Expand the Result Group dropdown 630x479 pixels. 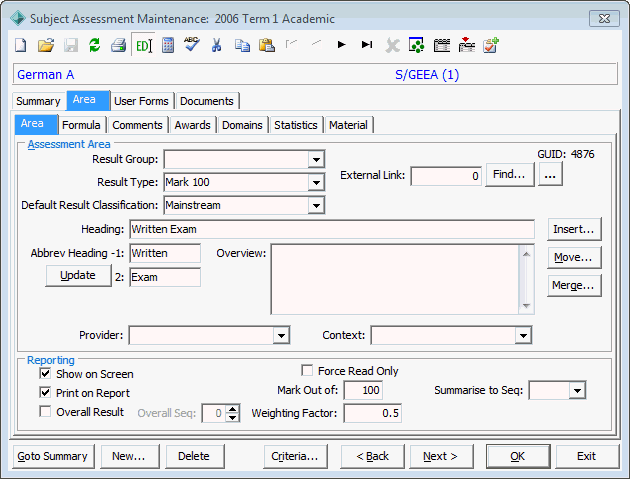(316, 160)
